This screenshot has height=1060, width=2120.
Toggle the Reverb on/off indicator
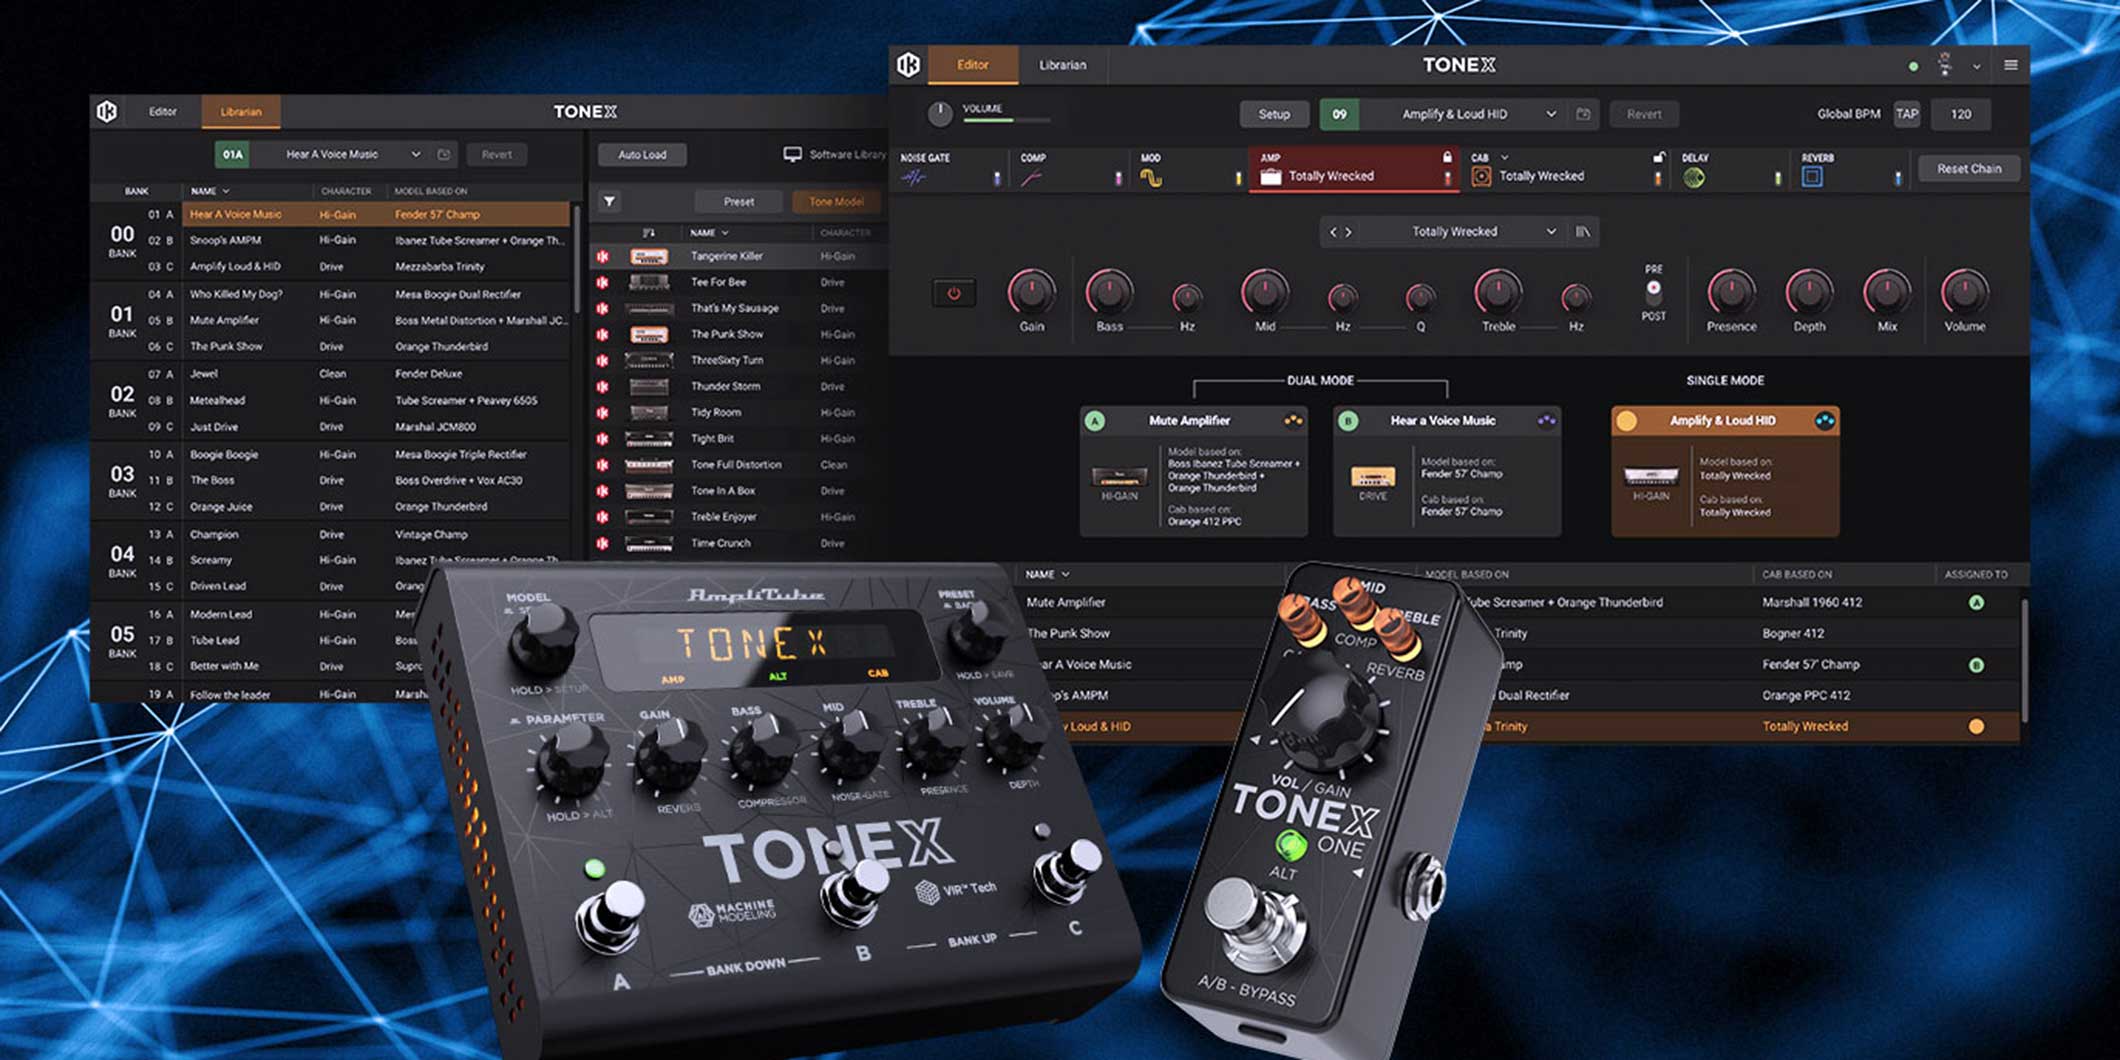(x=1897, y=179)
